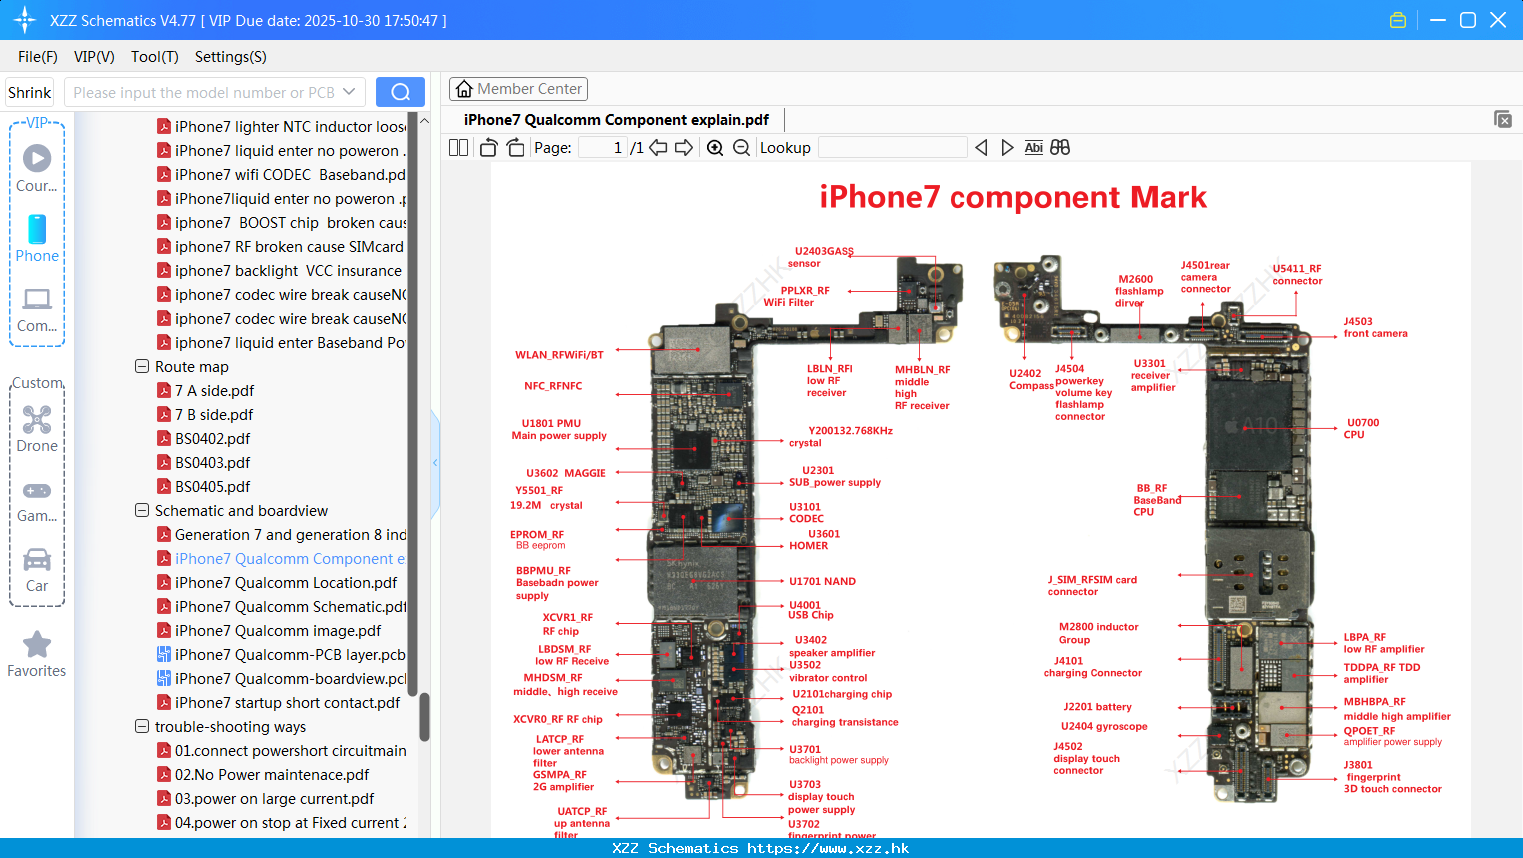Click the yellow VIP gift icon in title bar
This screenshot has width=1523, height=858.
click(1398, 20)
